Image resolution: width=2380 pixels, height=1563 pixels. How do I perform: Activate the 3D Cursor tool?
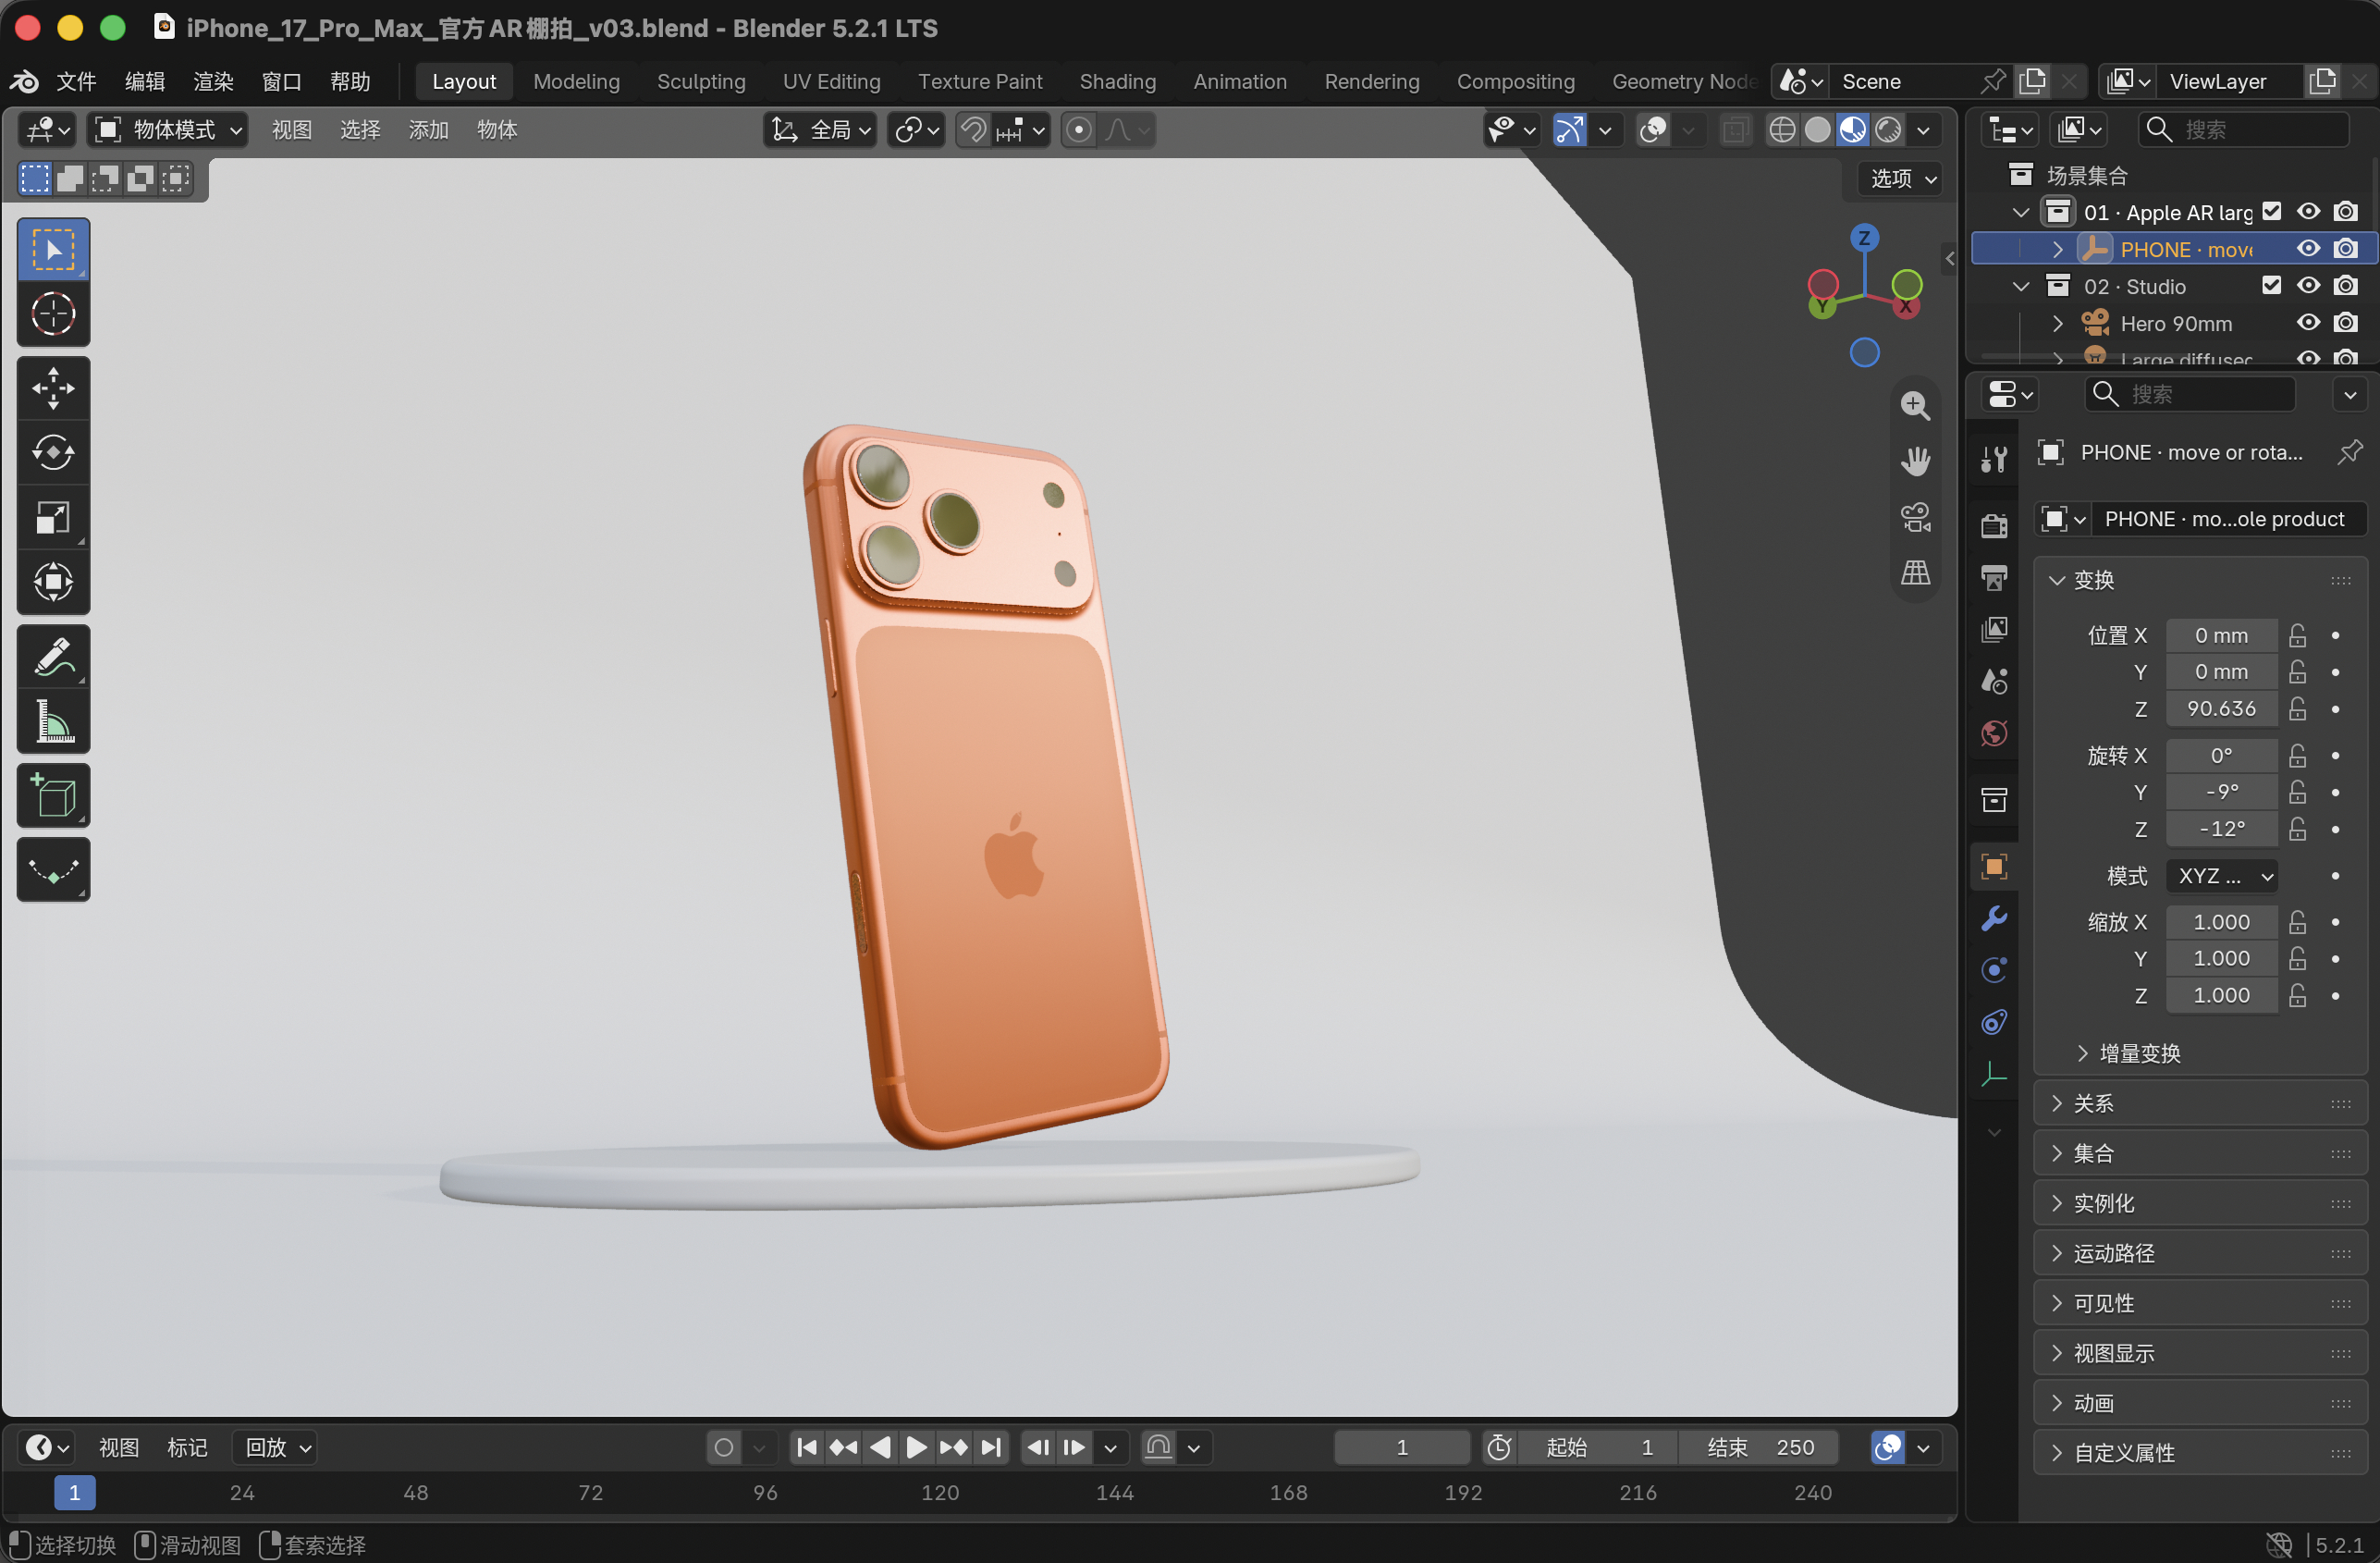click(x=53, y=314)
